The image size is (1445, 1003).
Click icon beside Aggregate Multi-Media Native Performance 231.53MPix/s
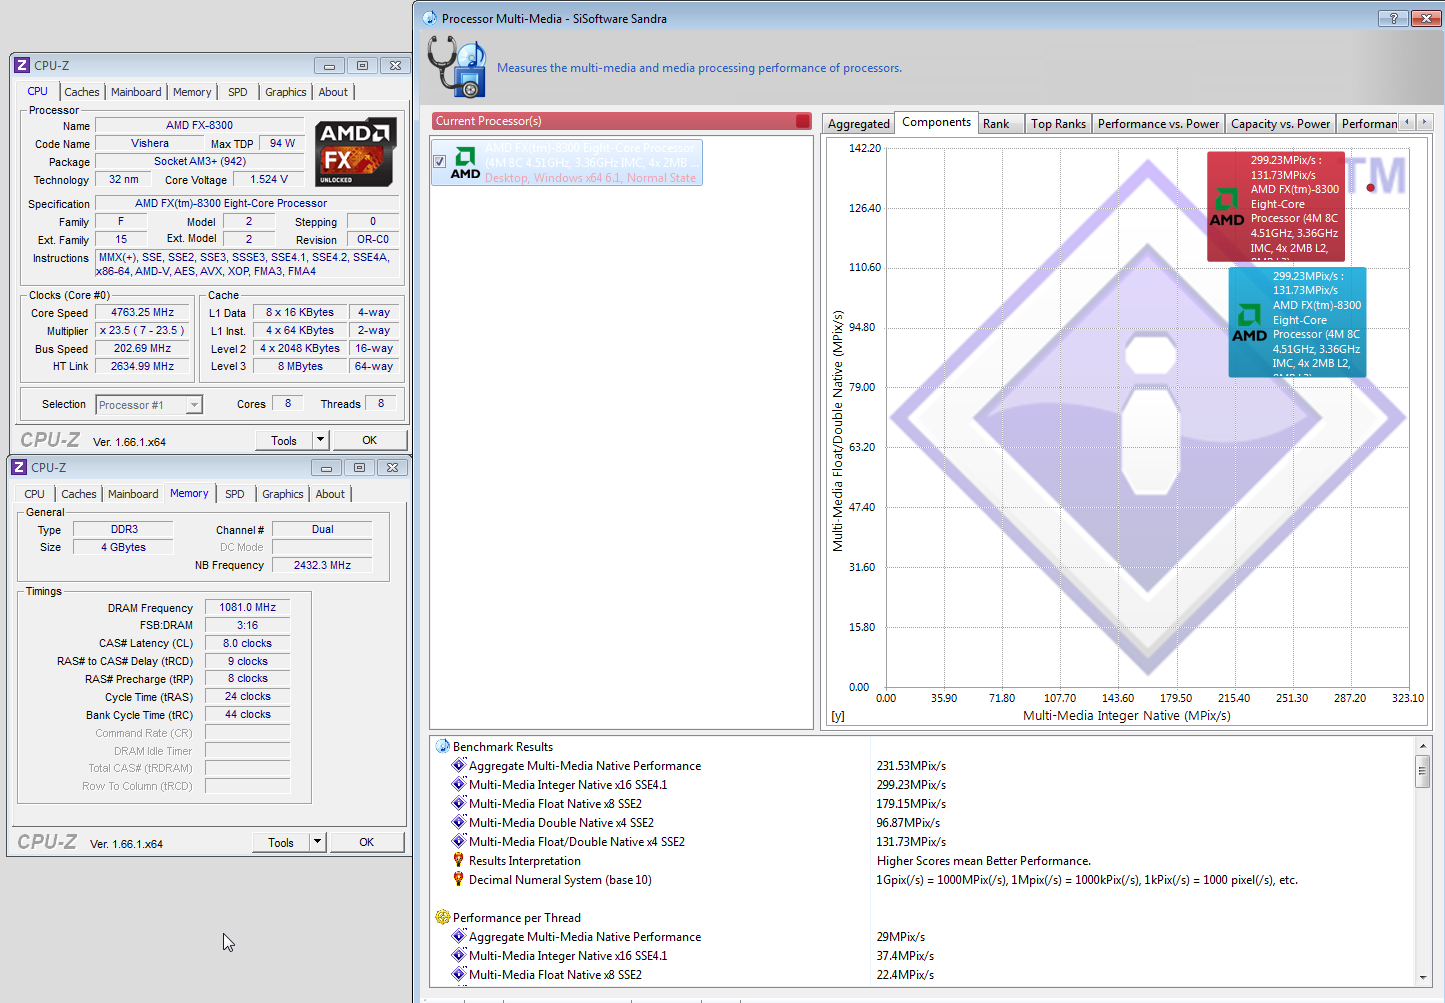(459, 765)
